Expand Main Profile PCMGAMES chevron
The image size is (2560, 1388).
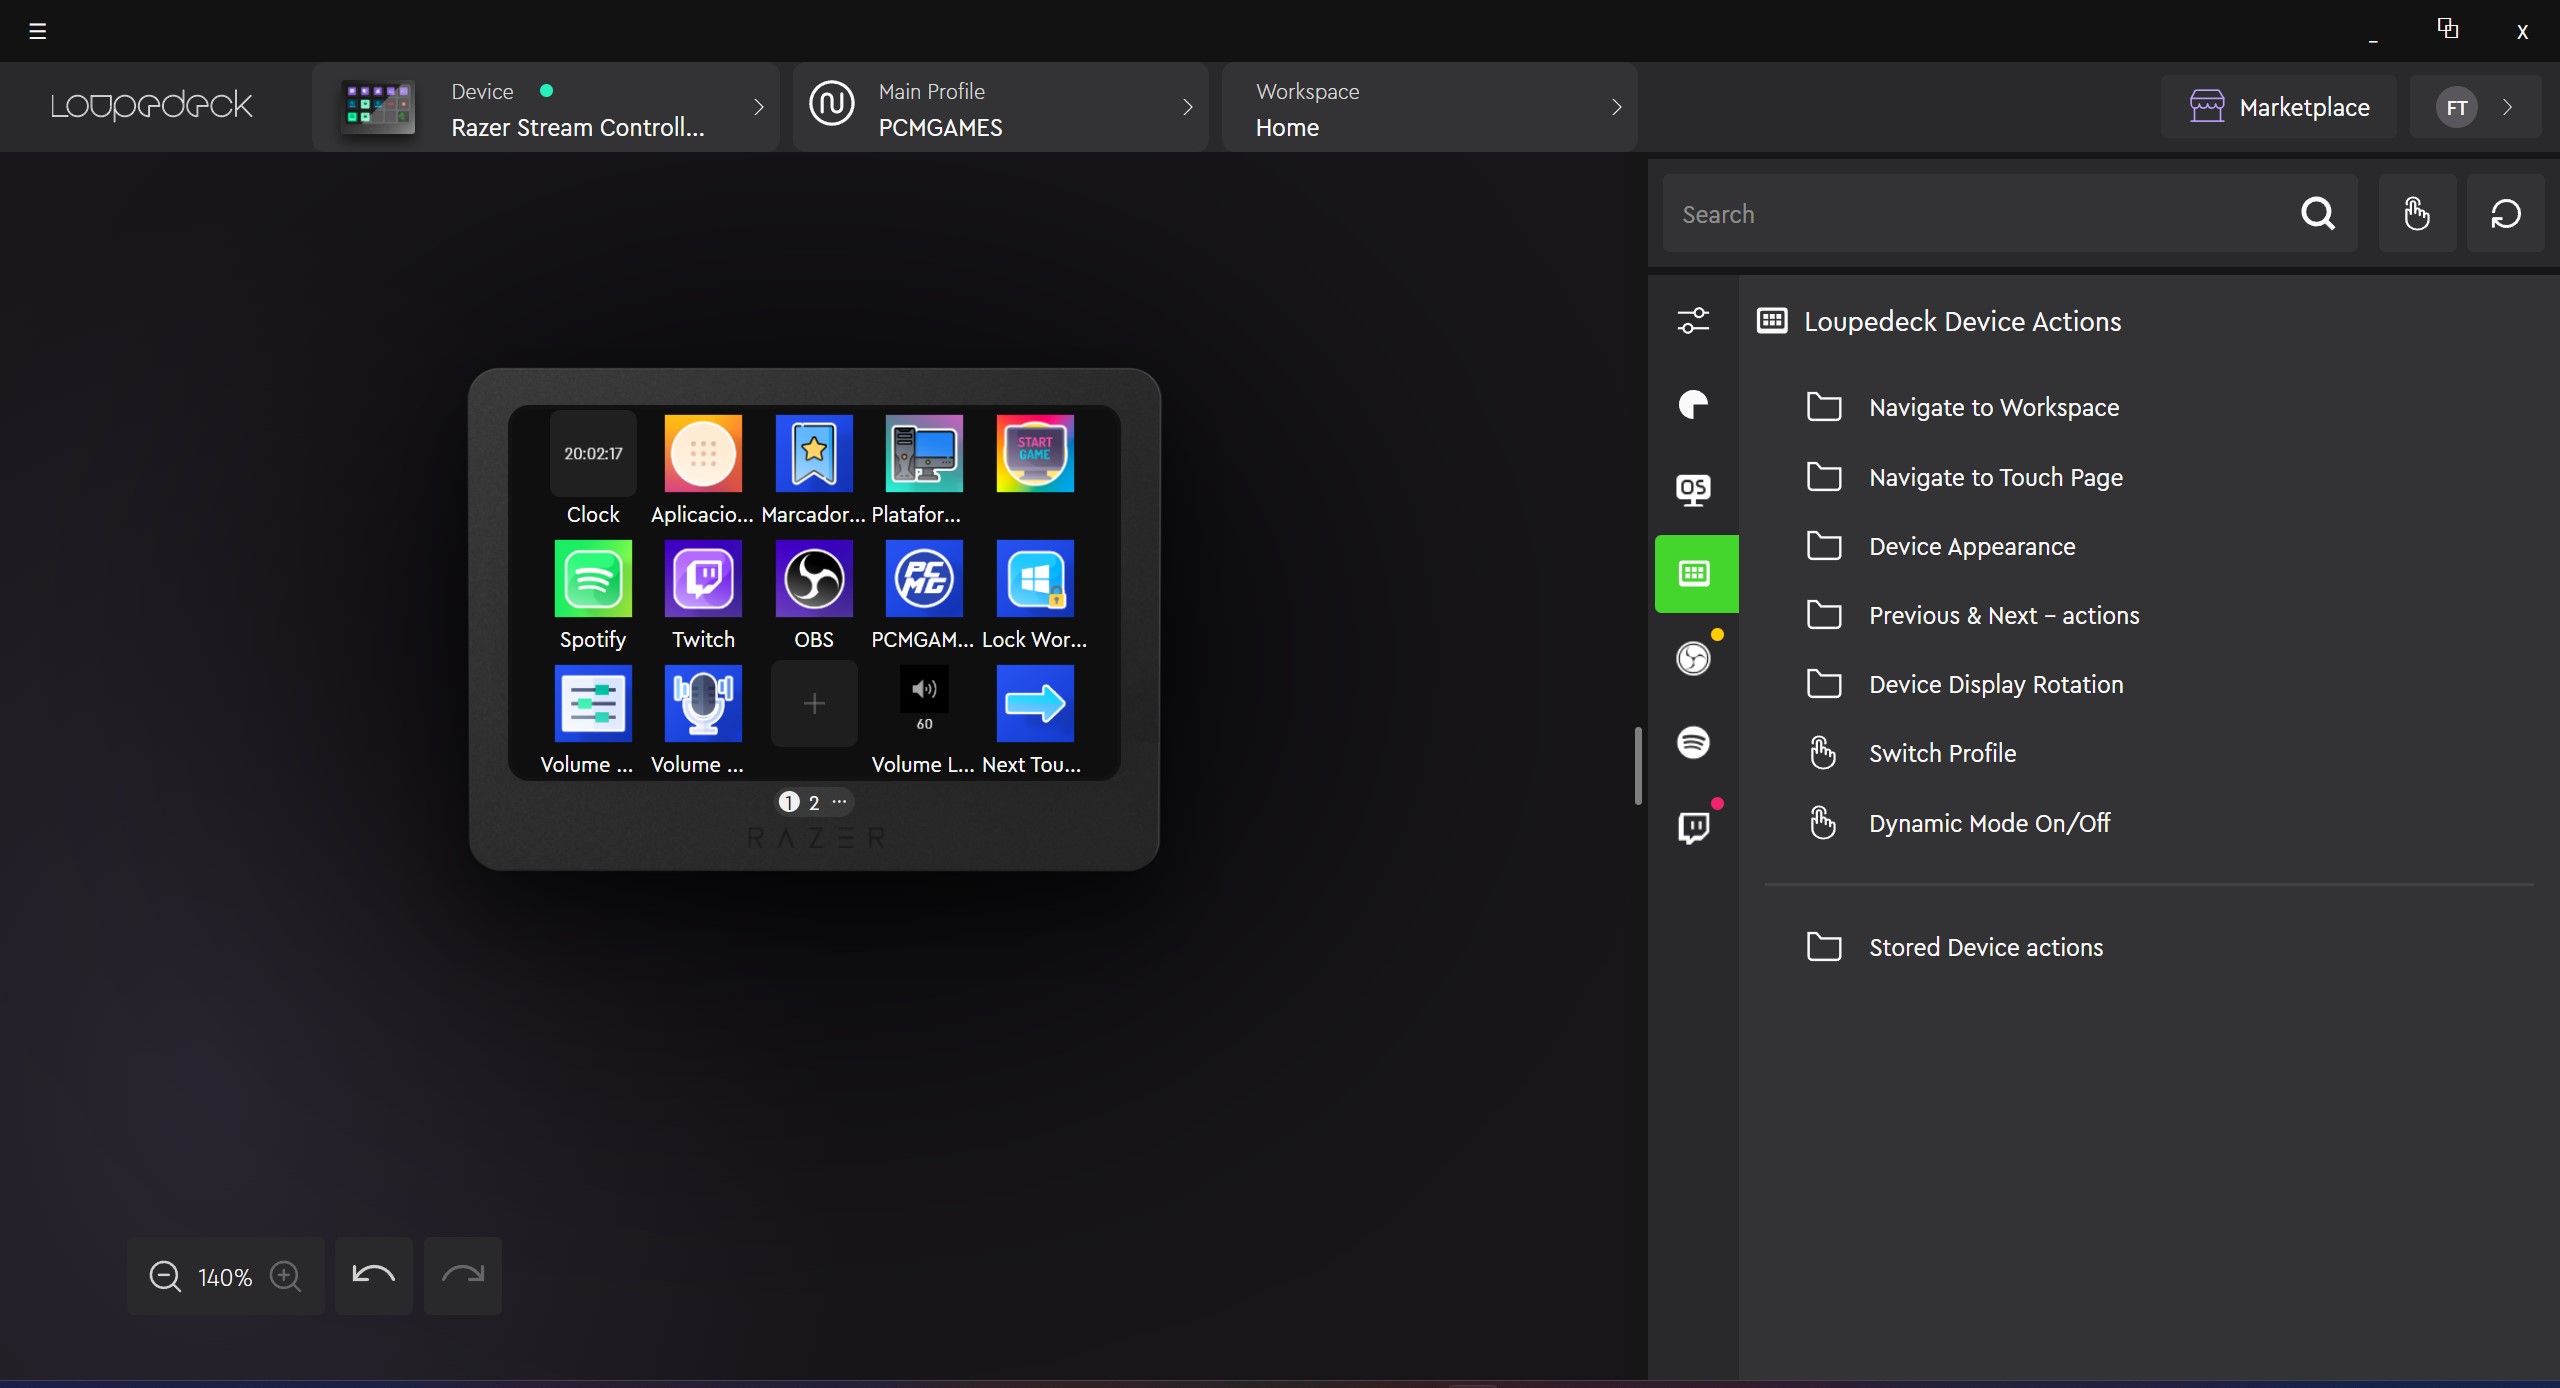point(1188,106)
